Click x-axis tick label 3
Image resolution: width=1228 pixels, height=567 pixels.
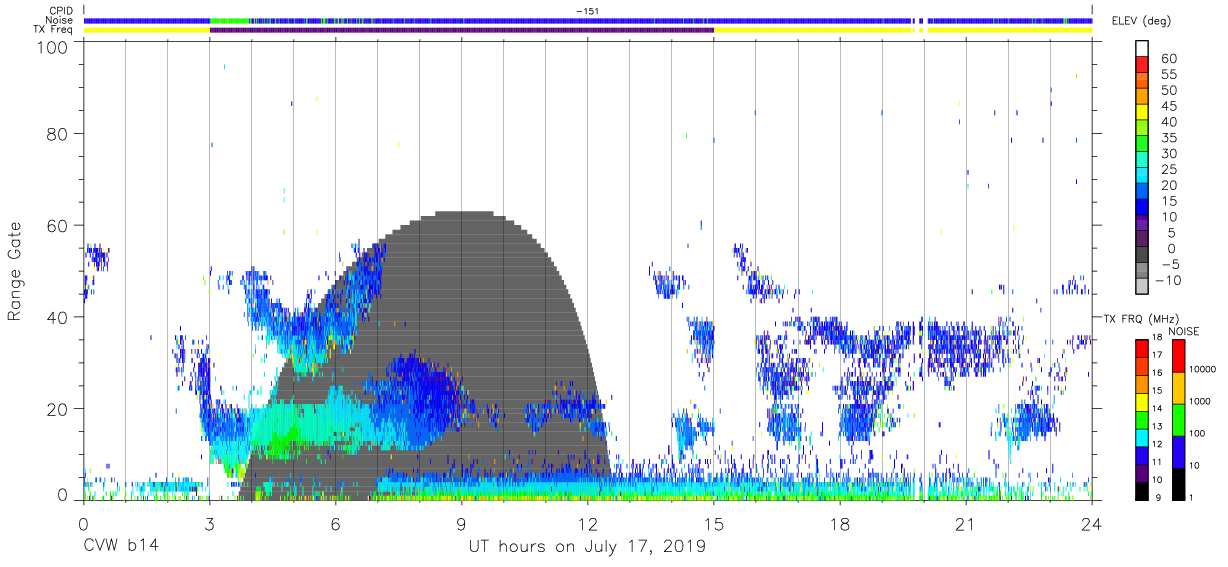[x=209, y=524]
